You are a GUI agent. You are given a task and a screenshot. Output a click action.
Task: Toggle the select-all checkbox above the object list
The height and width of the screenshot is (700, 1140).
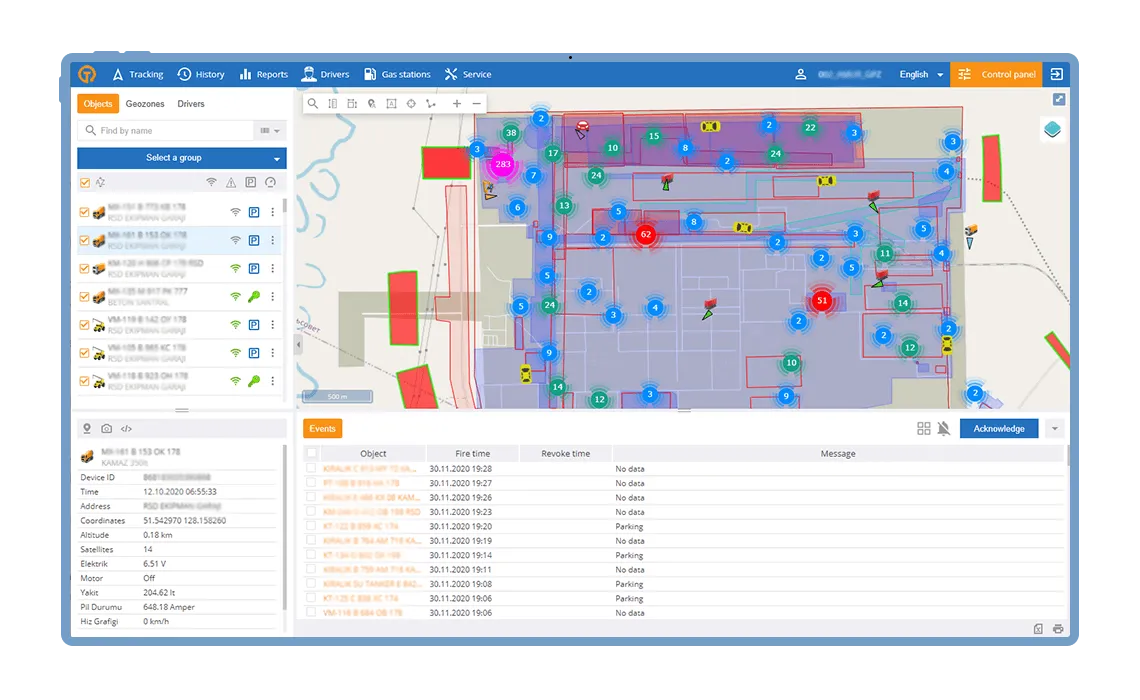[x=84, y=182]
